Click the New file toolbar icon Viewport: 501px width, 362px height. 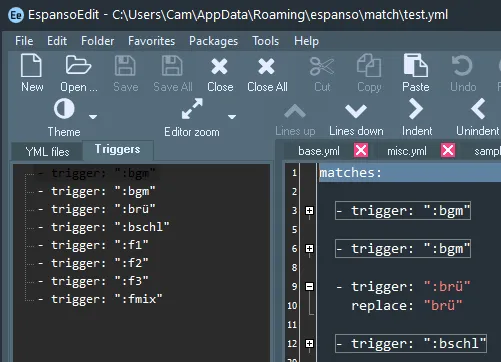pos(31,65)
